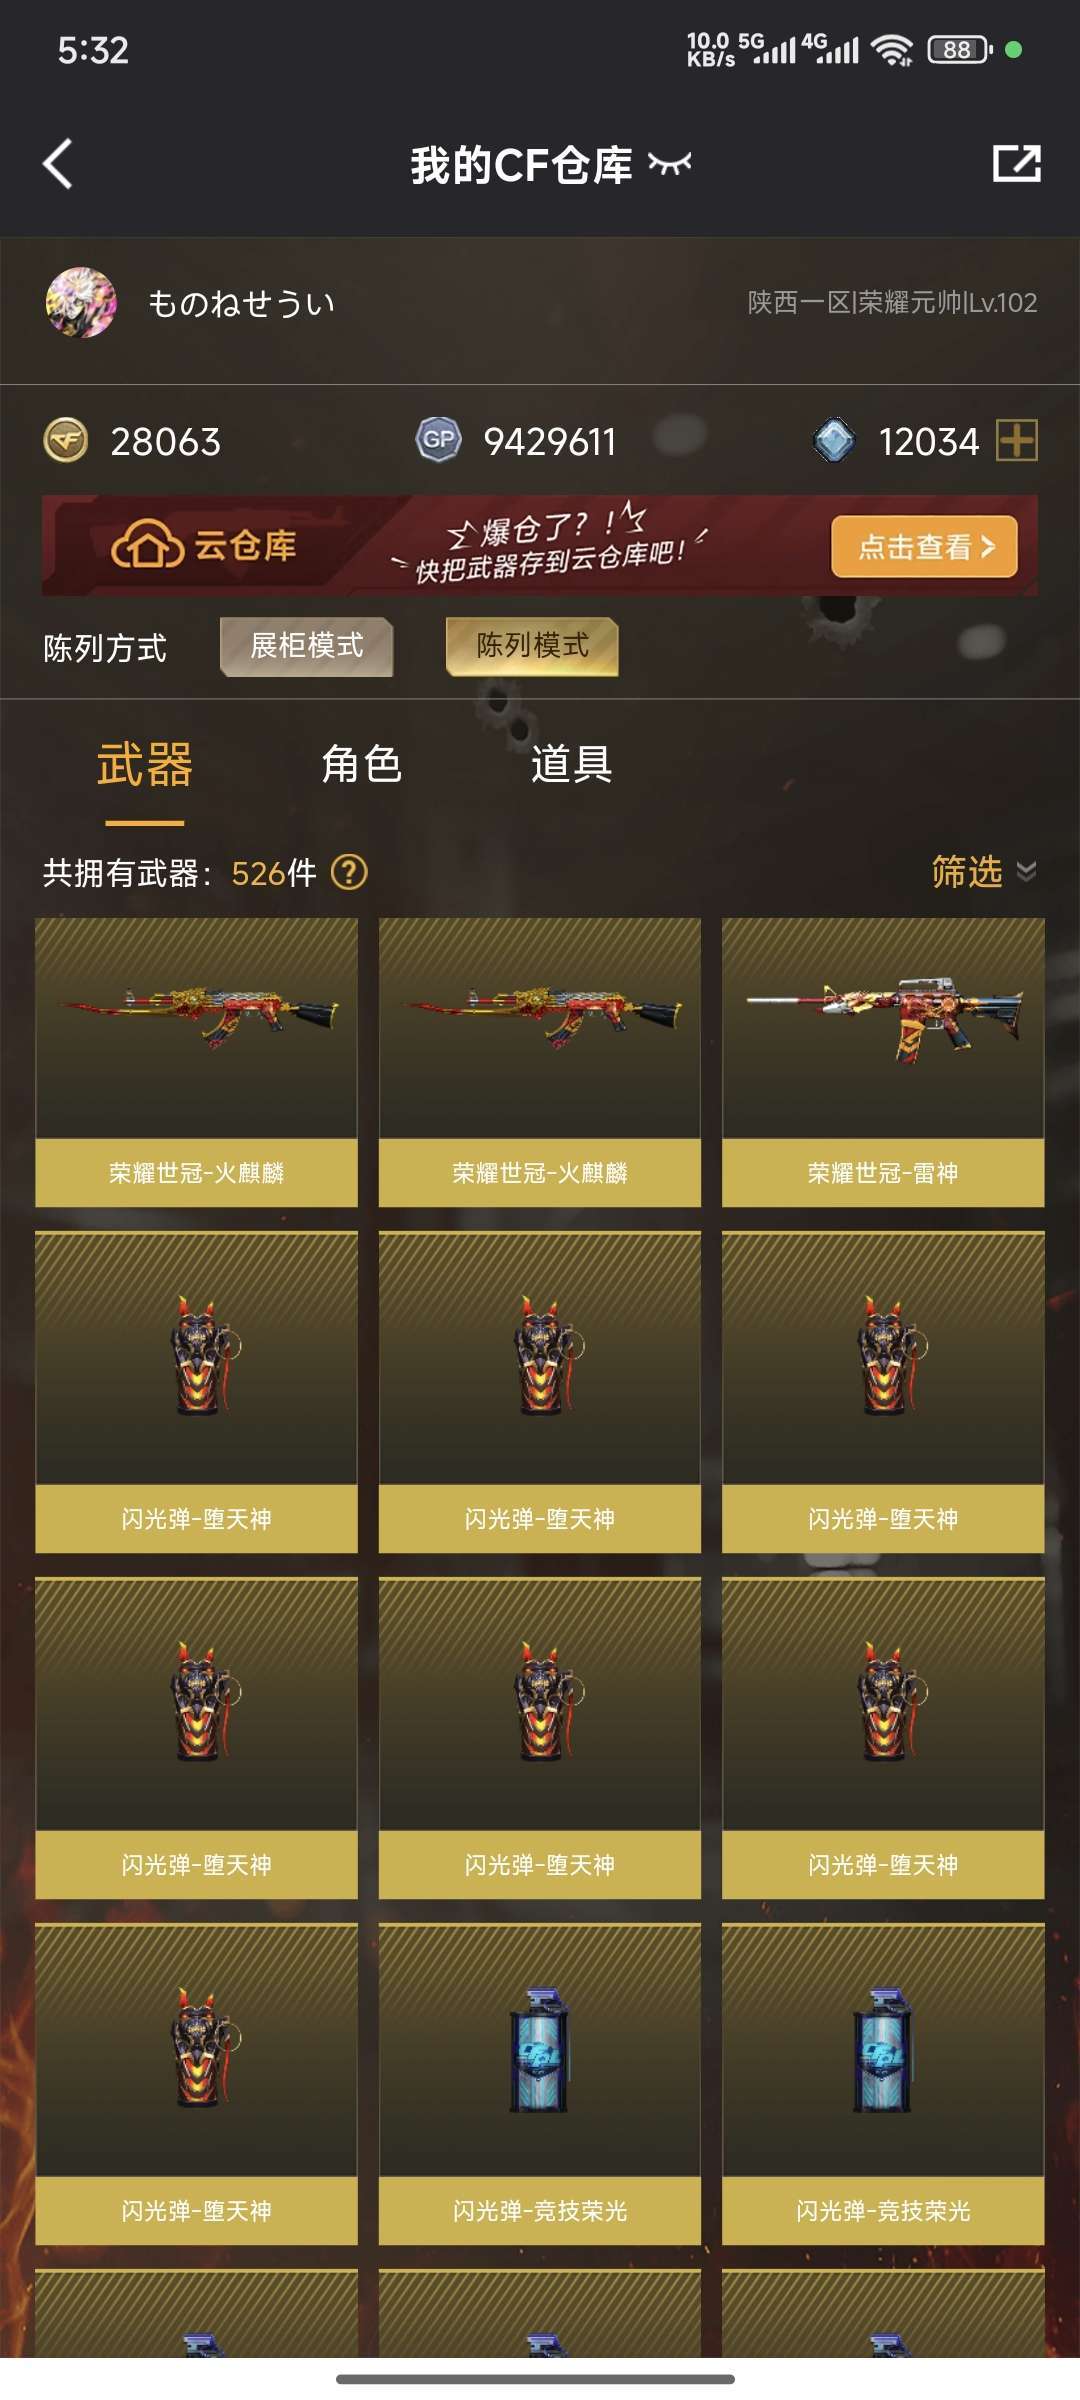Click the 点击查看 button
Image resolution: width=1080 pixels, height=2400 pixels.
tap(925, 546)
